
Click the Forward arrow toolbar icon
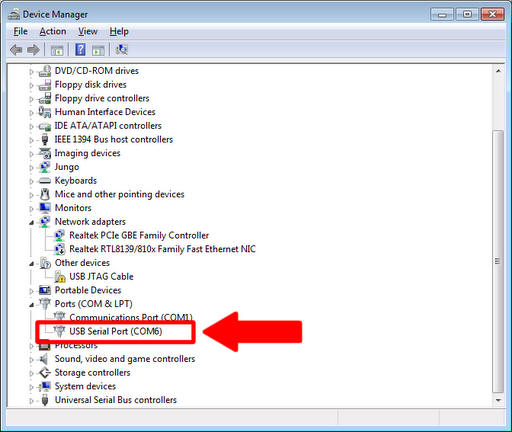click(33, 50)
